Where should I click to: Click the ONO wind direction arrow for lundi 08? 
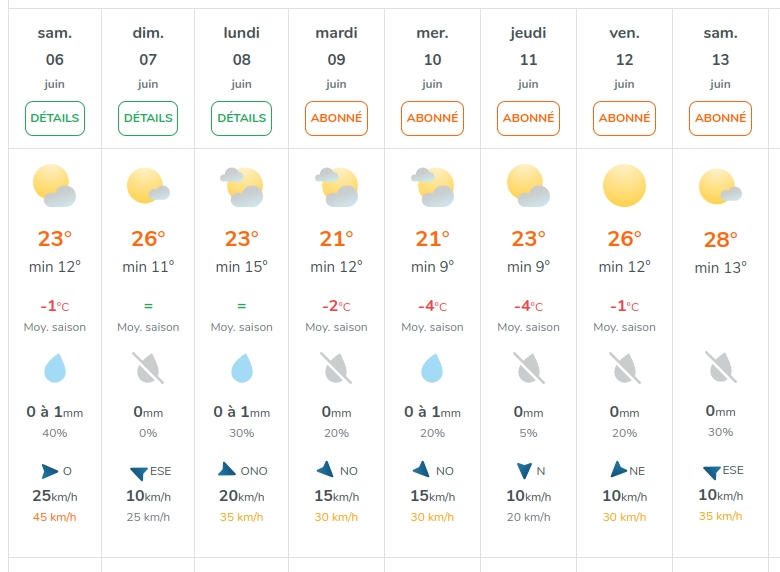[x=227, y=469]
